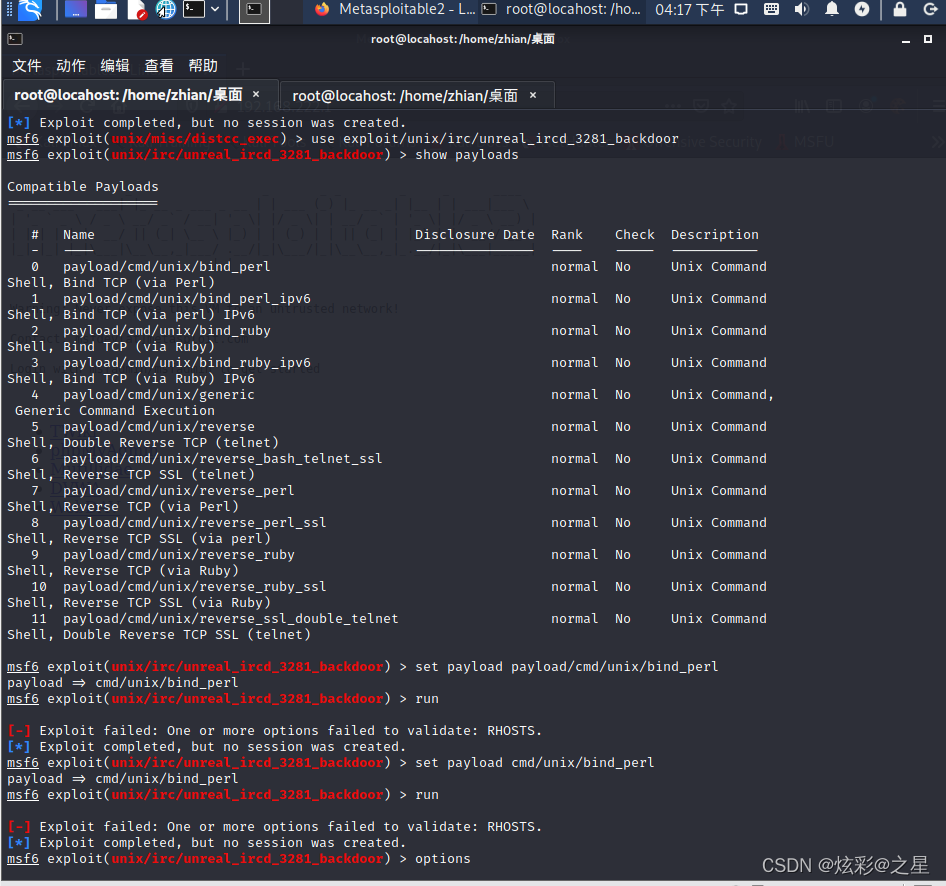Viewport: 946px width, 886px height.
Task: Click payload/cmd/unix/bind_ruby entry
Action: [x=167, y=331]
